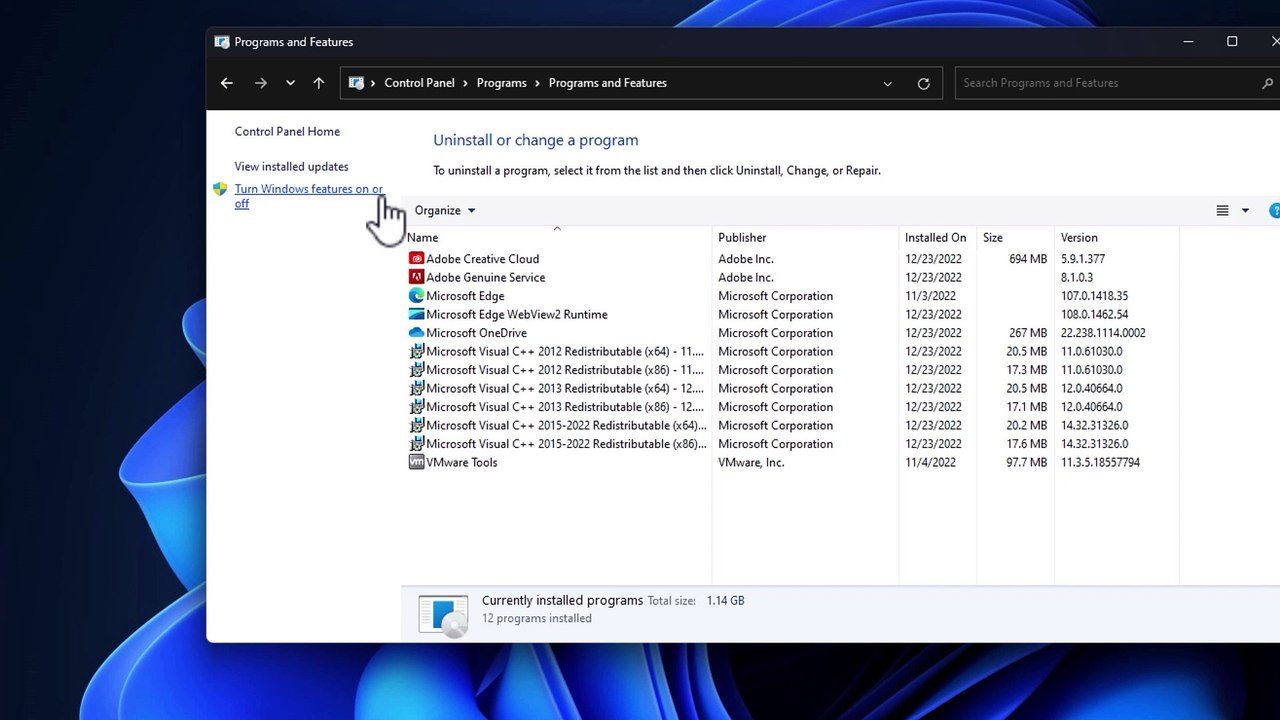Open View installed updates link
The image size is (1280, 720).
pyautogui.click(x=291, y=167)
